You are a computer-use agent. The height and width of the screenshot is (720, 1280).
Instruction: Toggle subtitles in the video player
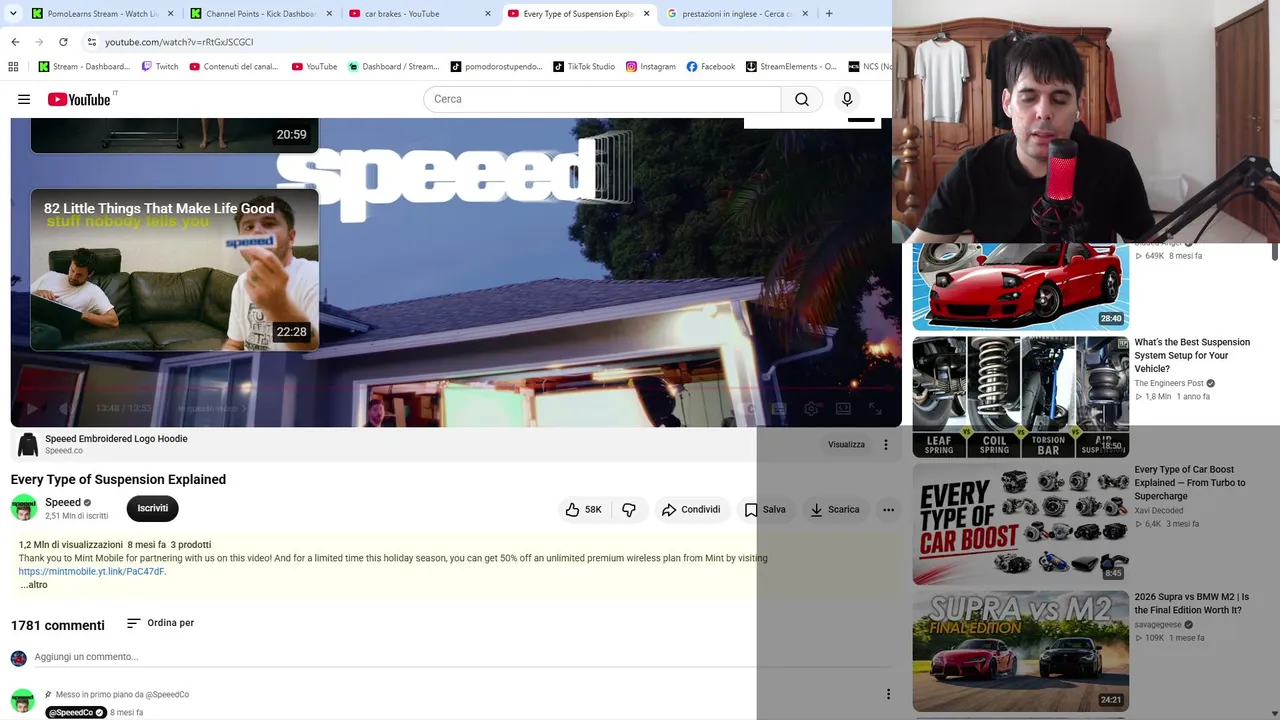(x=779, y=408)
